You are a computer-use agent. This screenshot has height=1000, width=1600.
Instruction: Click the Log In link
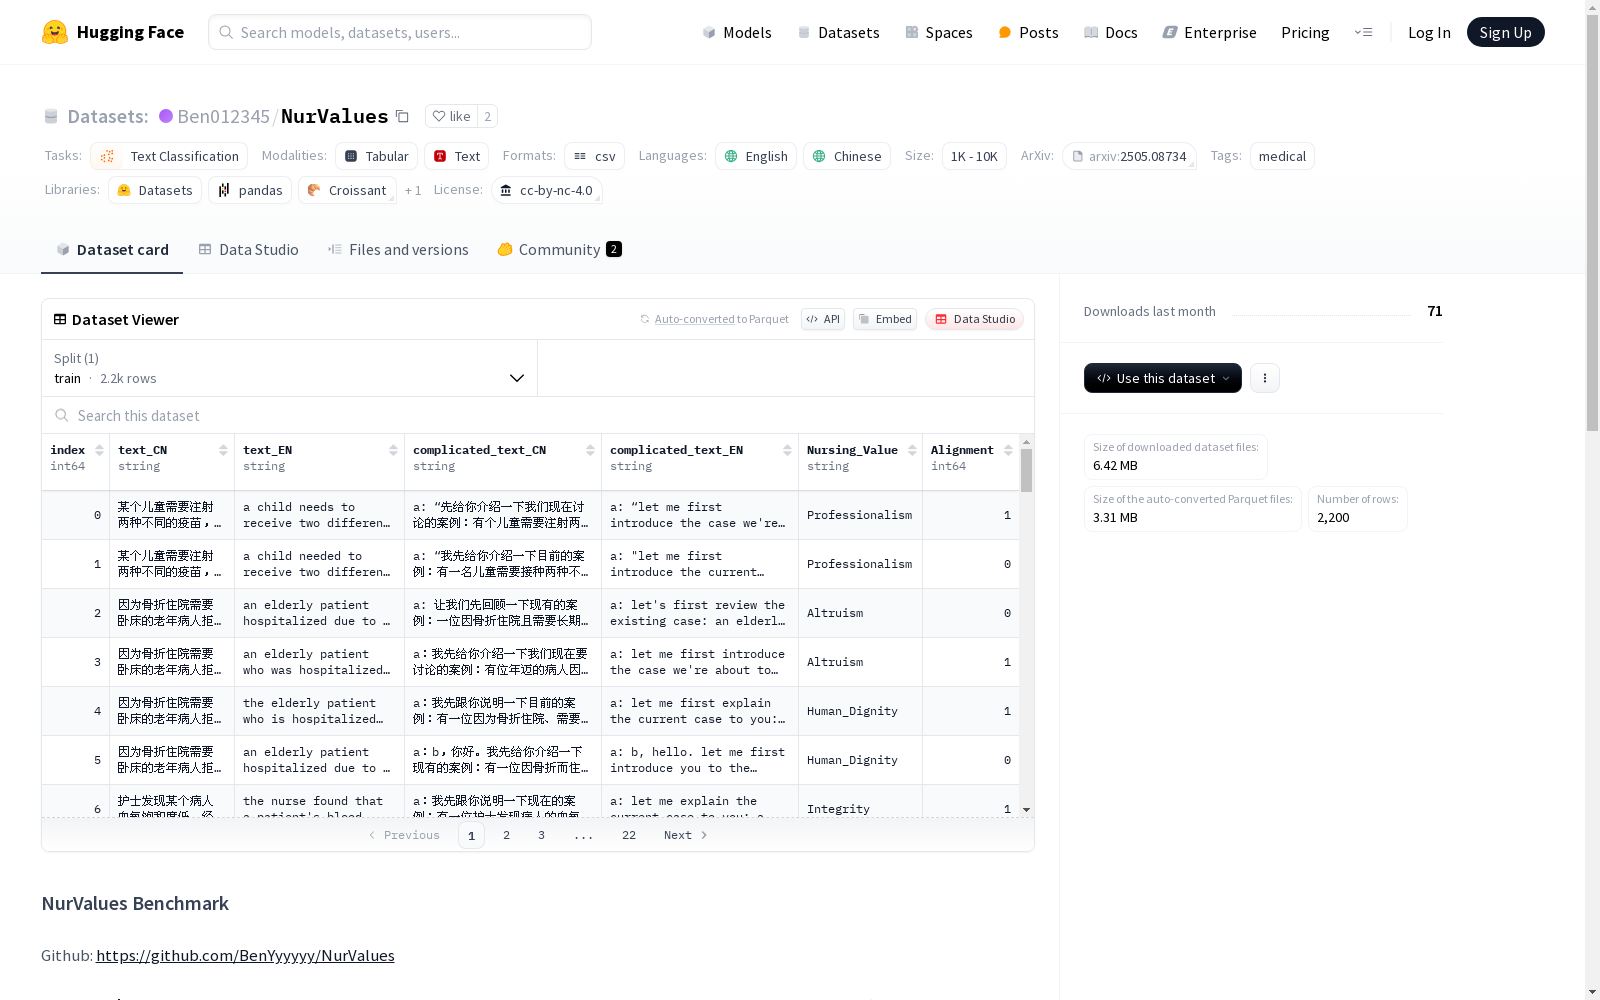pyautogui.click(x=1429, y=32)
